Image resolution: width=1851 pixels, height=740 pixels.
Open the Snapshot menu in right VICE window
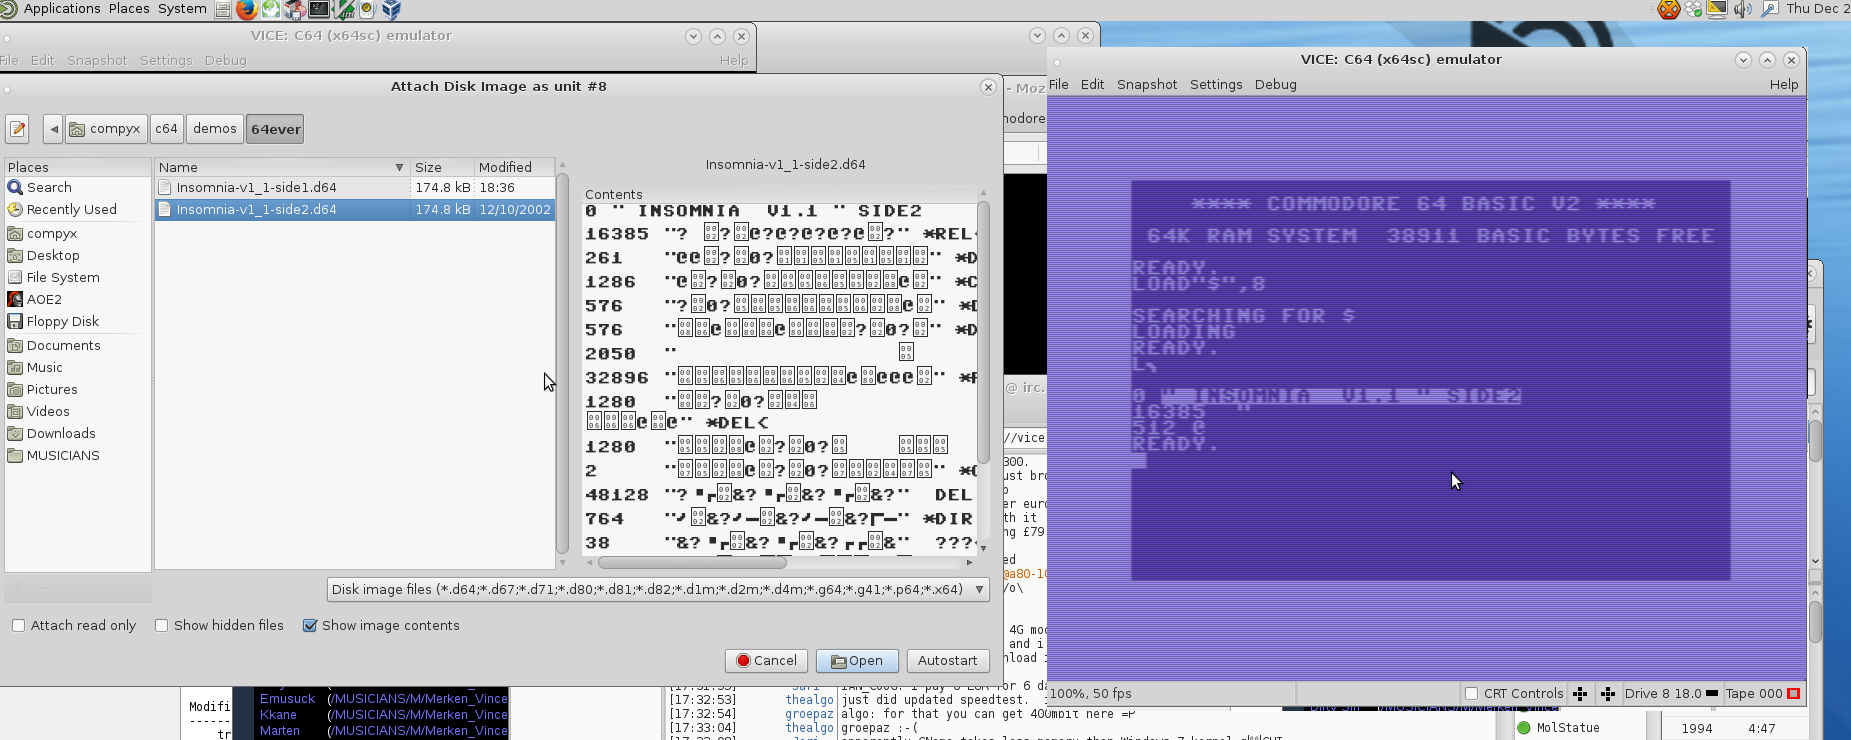[1147, 85]
